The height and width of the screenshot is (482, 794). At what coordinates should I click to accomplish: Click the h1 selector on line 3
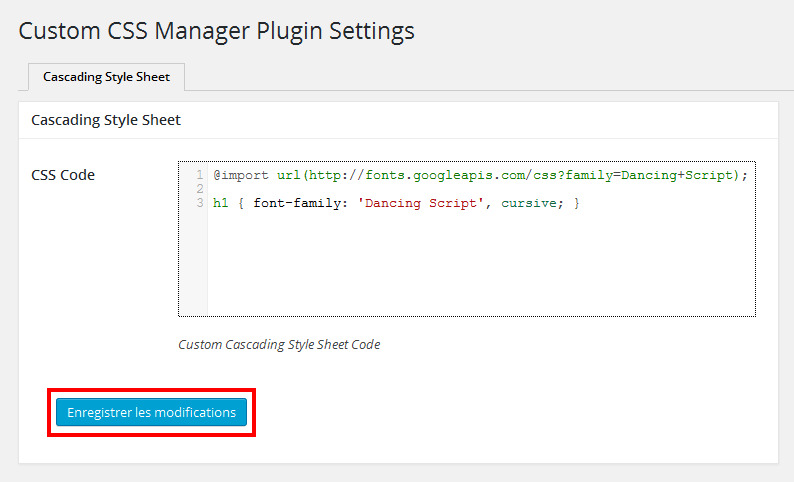[221, 203]
